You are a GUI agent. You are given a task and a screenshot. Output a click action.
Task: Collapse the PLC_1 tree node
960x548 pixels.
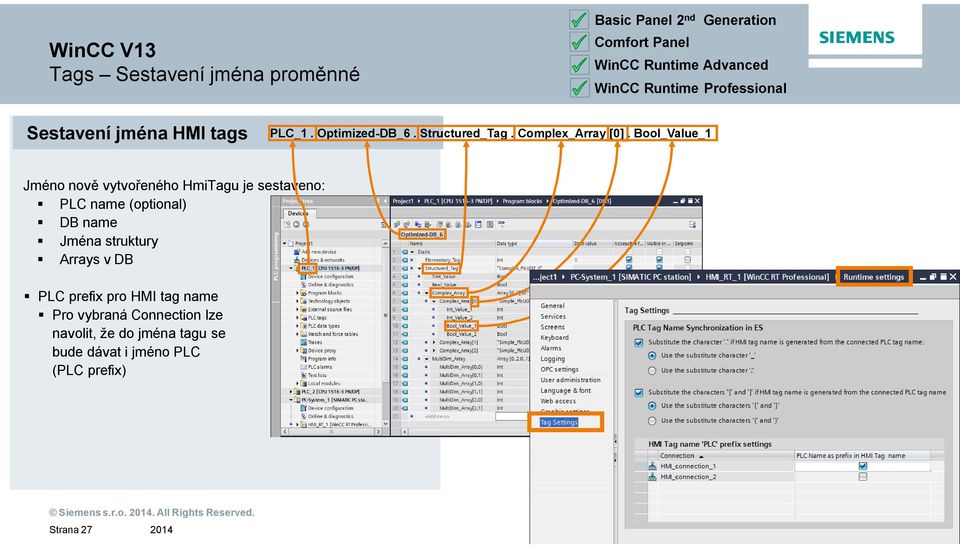(291, 268)
